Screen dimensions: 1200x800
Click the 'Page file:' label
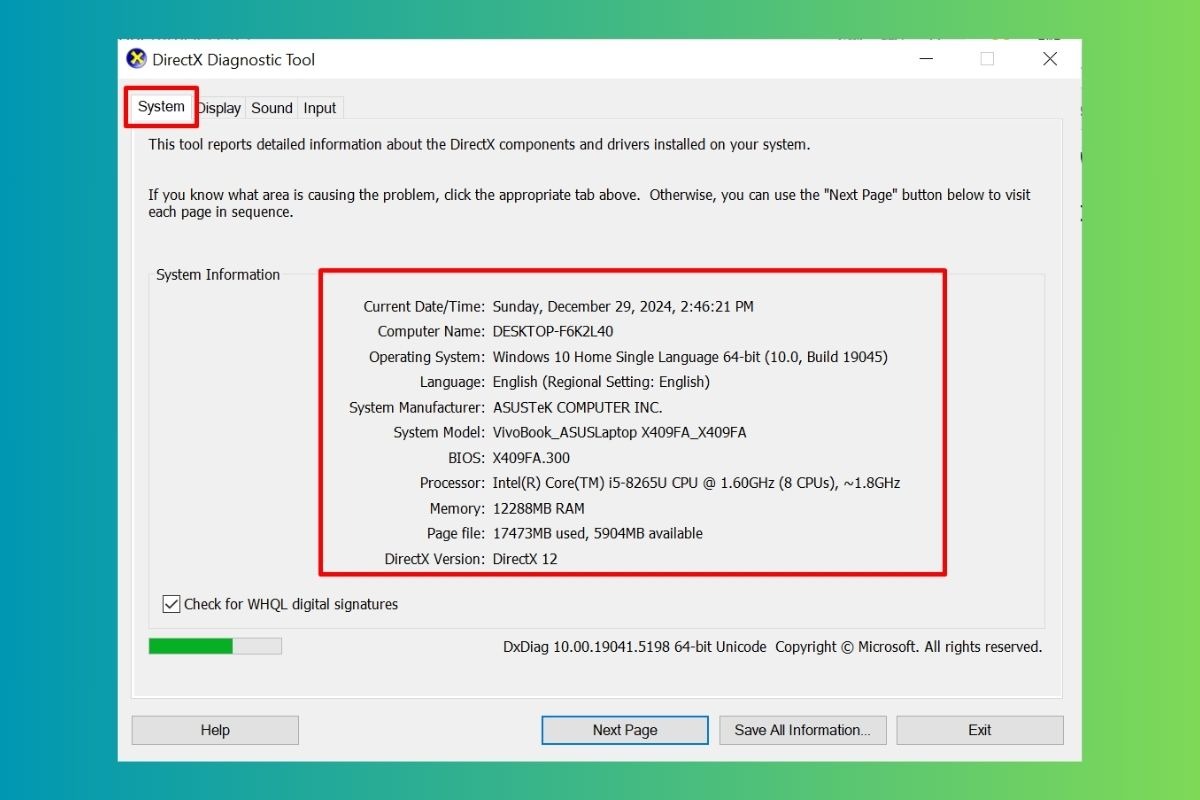click(x=456, y=534)
